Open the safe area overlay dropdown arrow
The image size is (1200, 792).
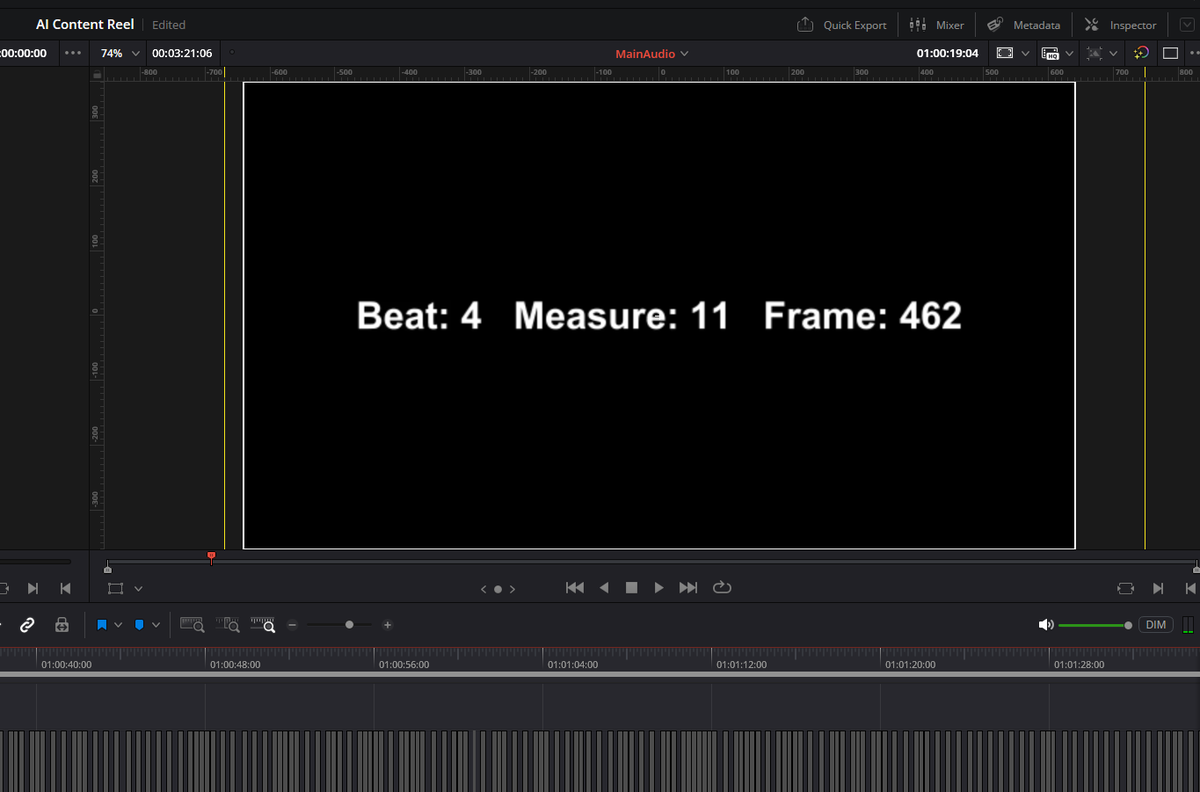coord(1025,53)
